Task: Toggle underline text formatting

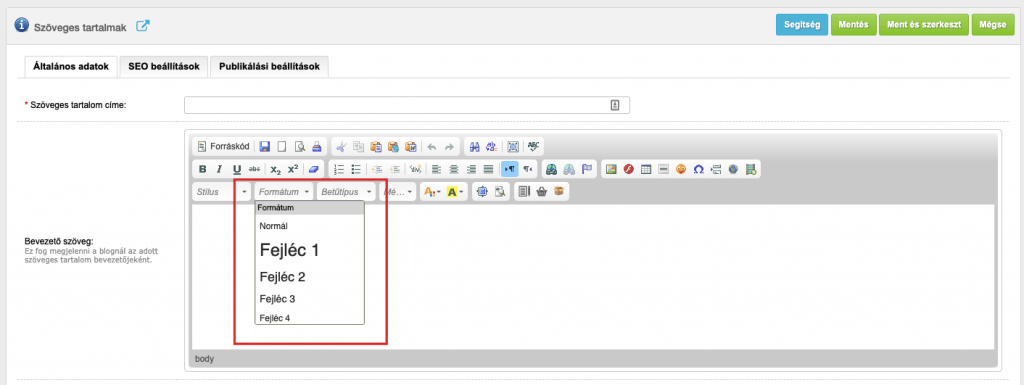Action: (x=236, y=169)
